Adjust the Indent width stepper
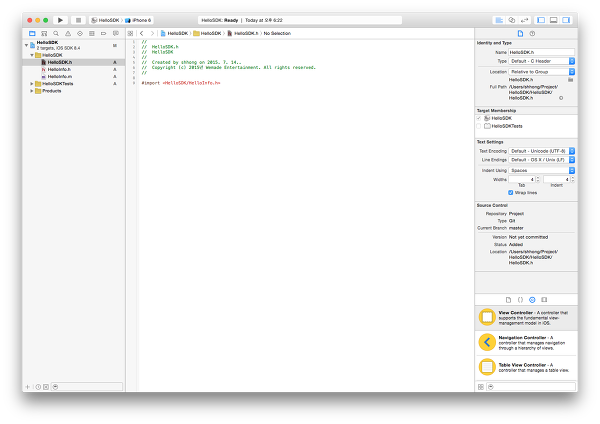This screenshot has height=424, width=600. (572, 179)
